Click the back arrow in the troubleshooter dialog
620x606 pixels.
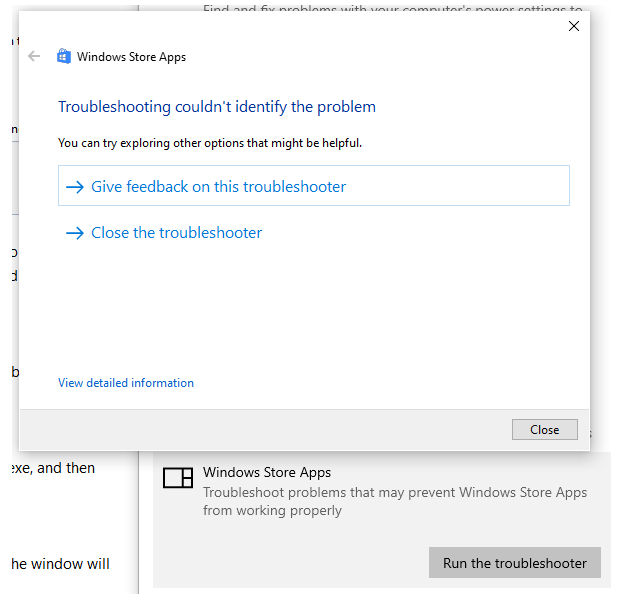point(35,57)
